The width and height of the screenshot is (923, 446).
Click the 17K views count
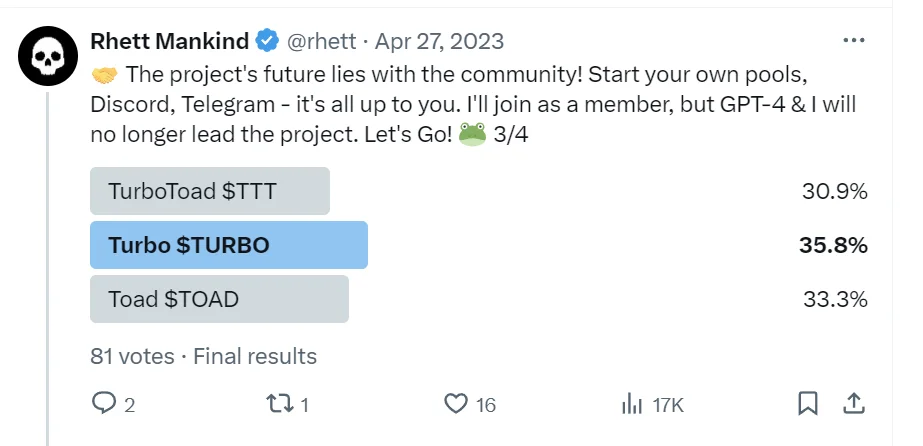coord(668,405)
